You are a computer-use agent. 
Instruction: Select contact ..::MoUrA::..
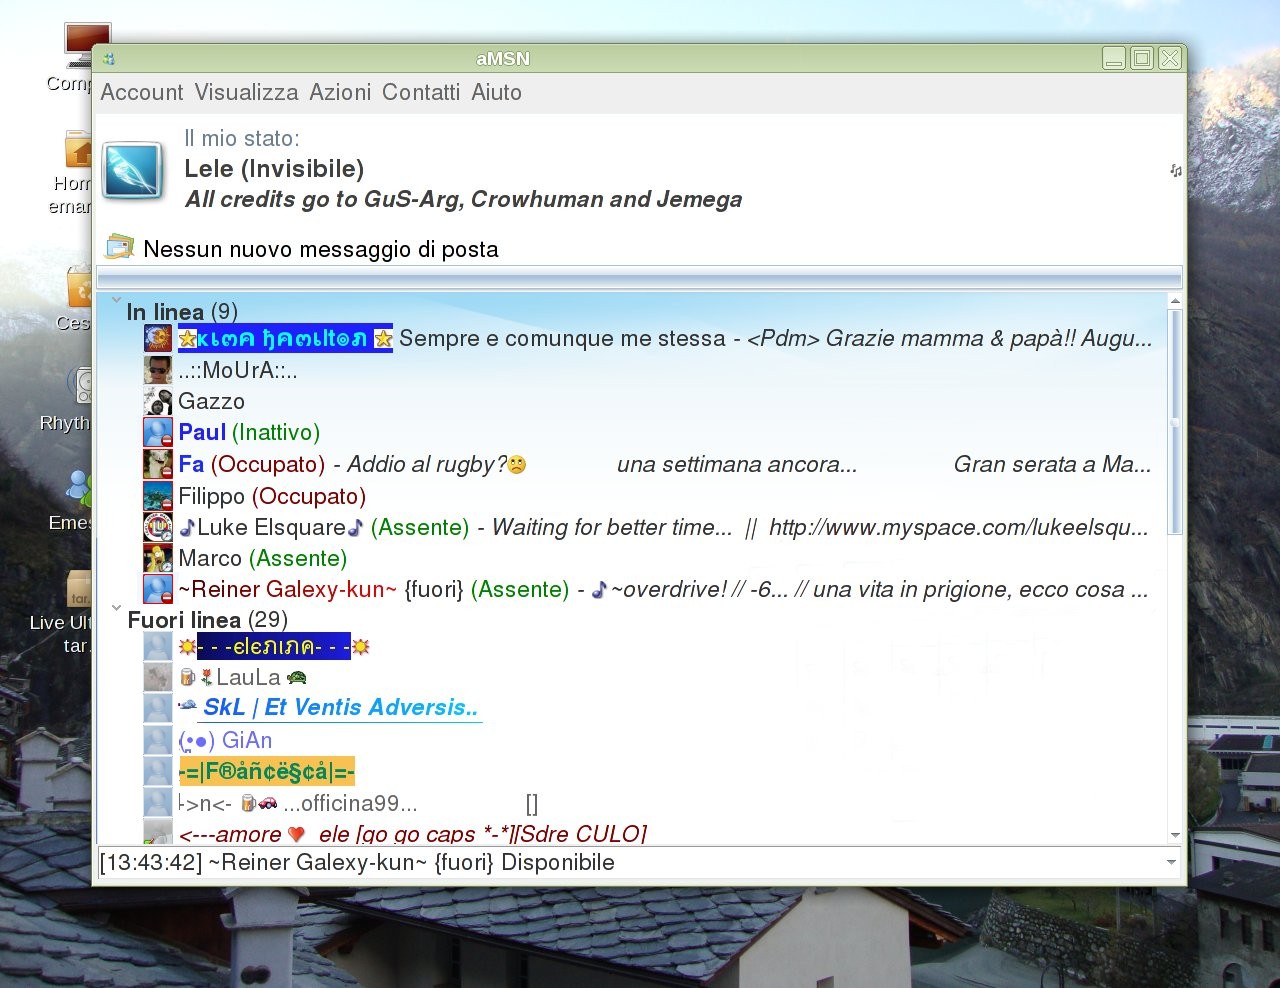(238, 370)
